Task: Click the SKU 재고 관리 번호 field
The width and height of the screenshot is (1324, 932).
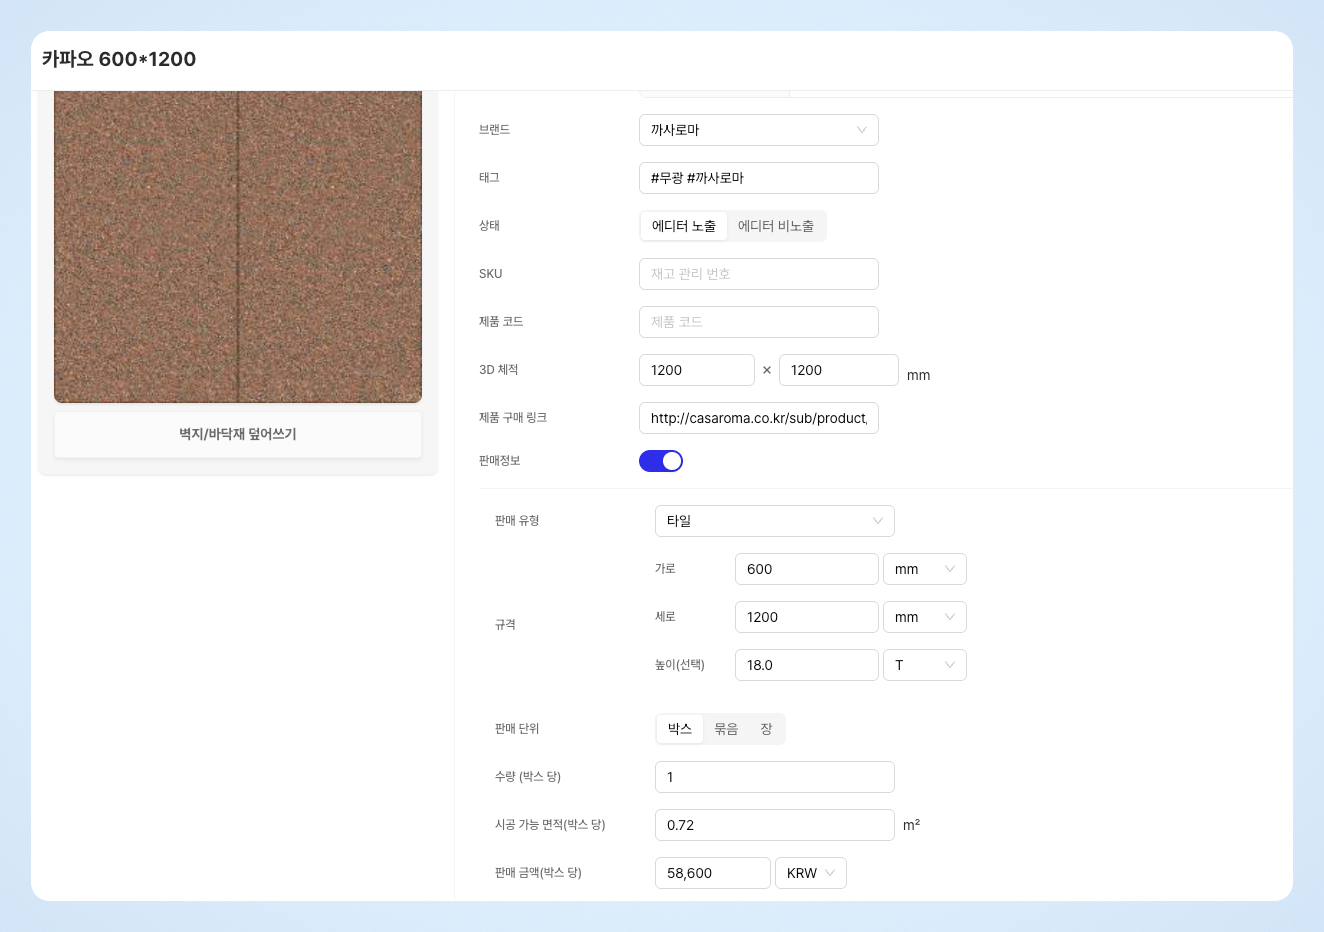Action: 758,274
